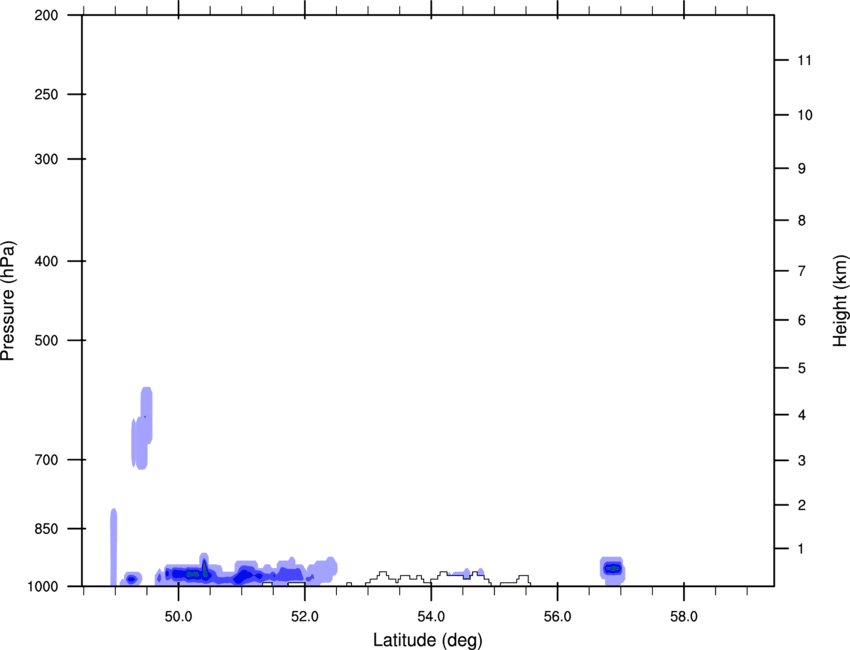The image size is (850, 650).
Task: Click height label 4 km
Action: pyautogui.click(x=802, y=415)
